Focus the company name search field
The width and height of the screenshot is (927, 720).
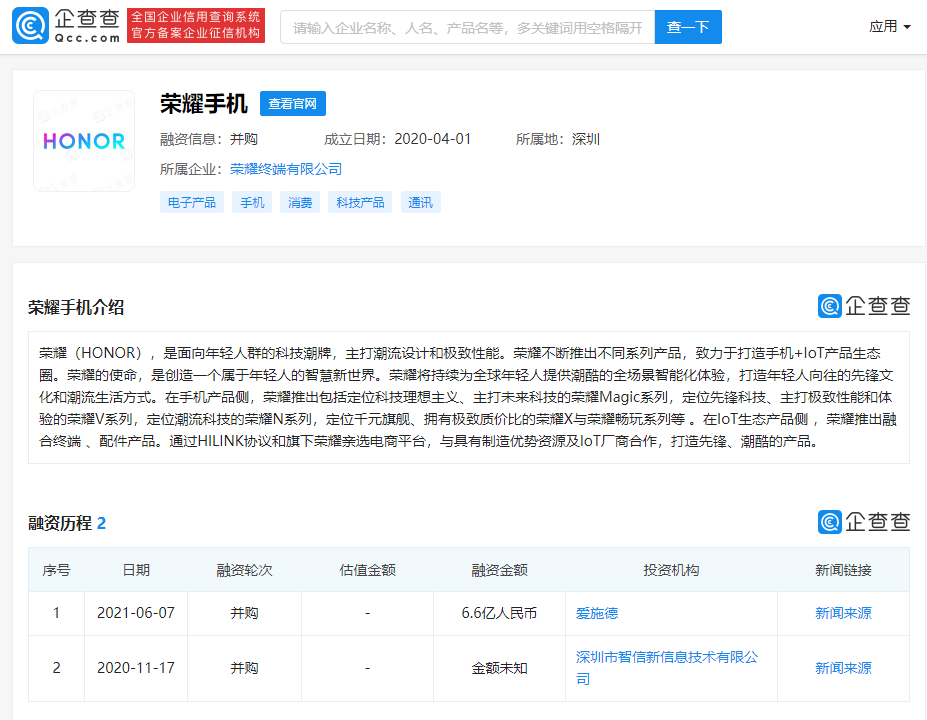click(467, 27)
